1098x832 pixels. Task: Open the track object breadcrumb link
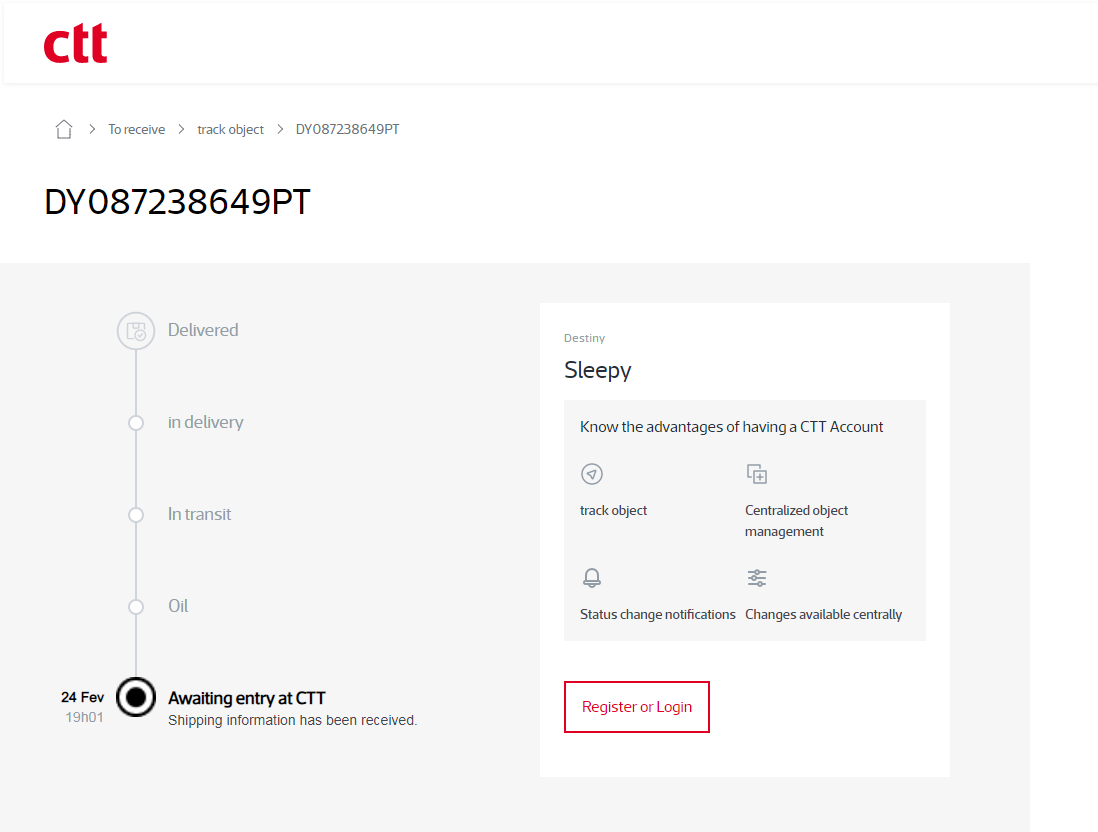(230, 130)
